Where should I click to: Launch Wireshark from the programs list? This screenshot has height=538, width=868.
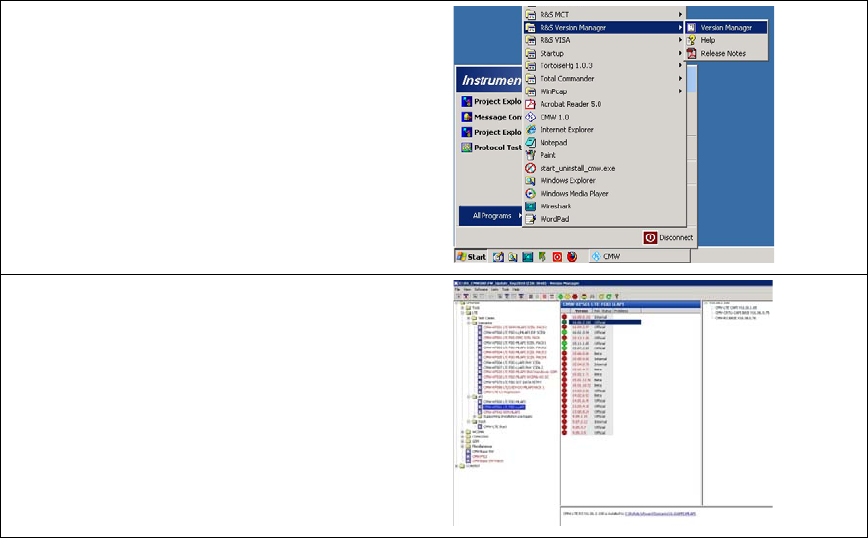click(x=604, y=206)
